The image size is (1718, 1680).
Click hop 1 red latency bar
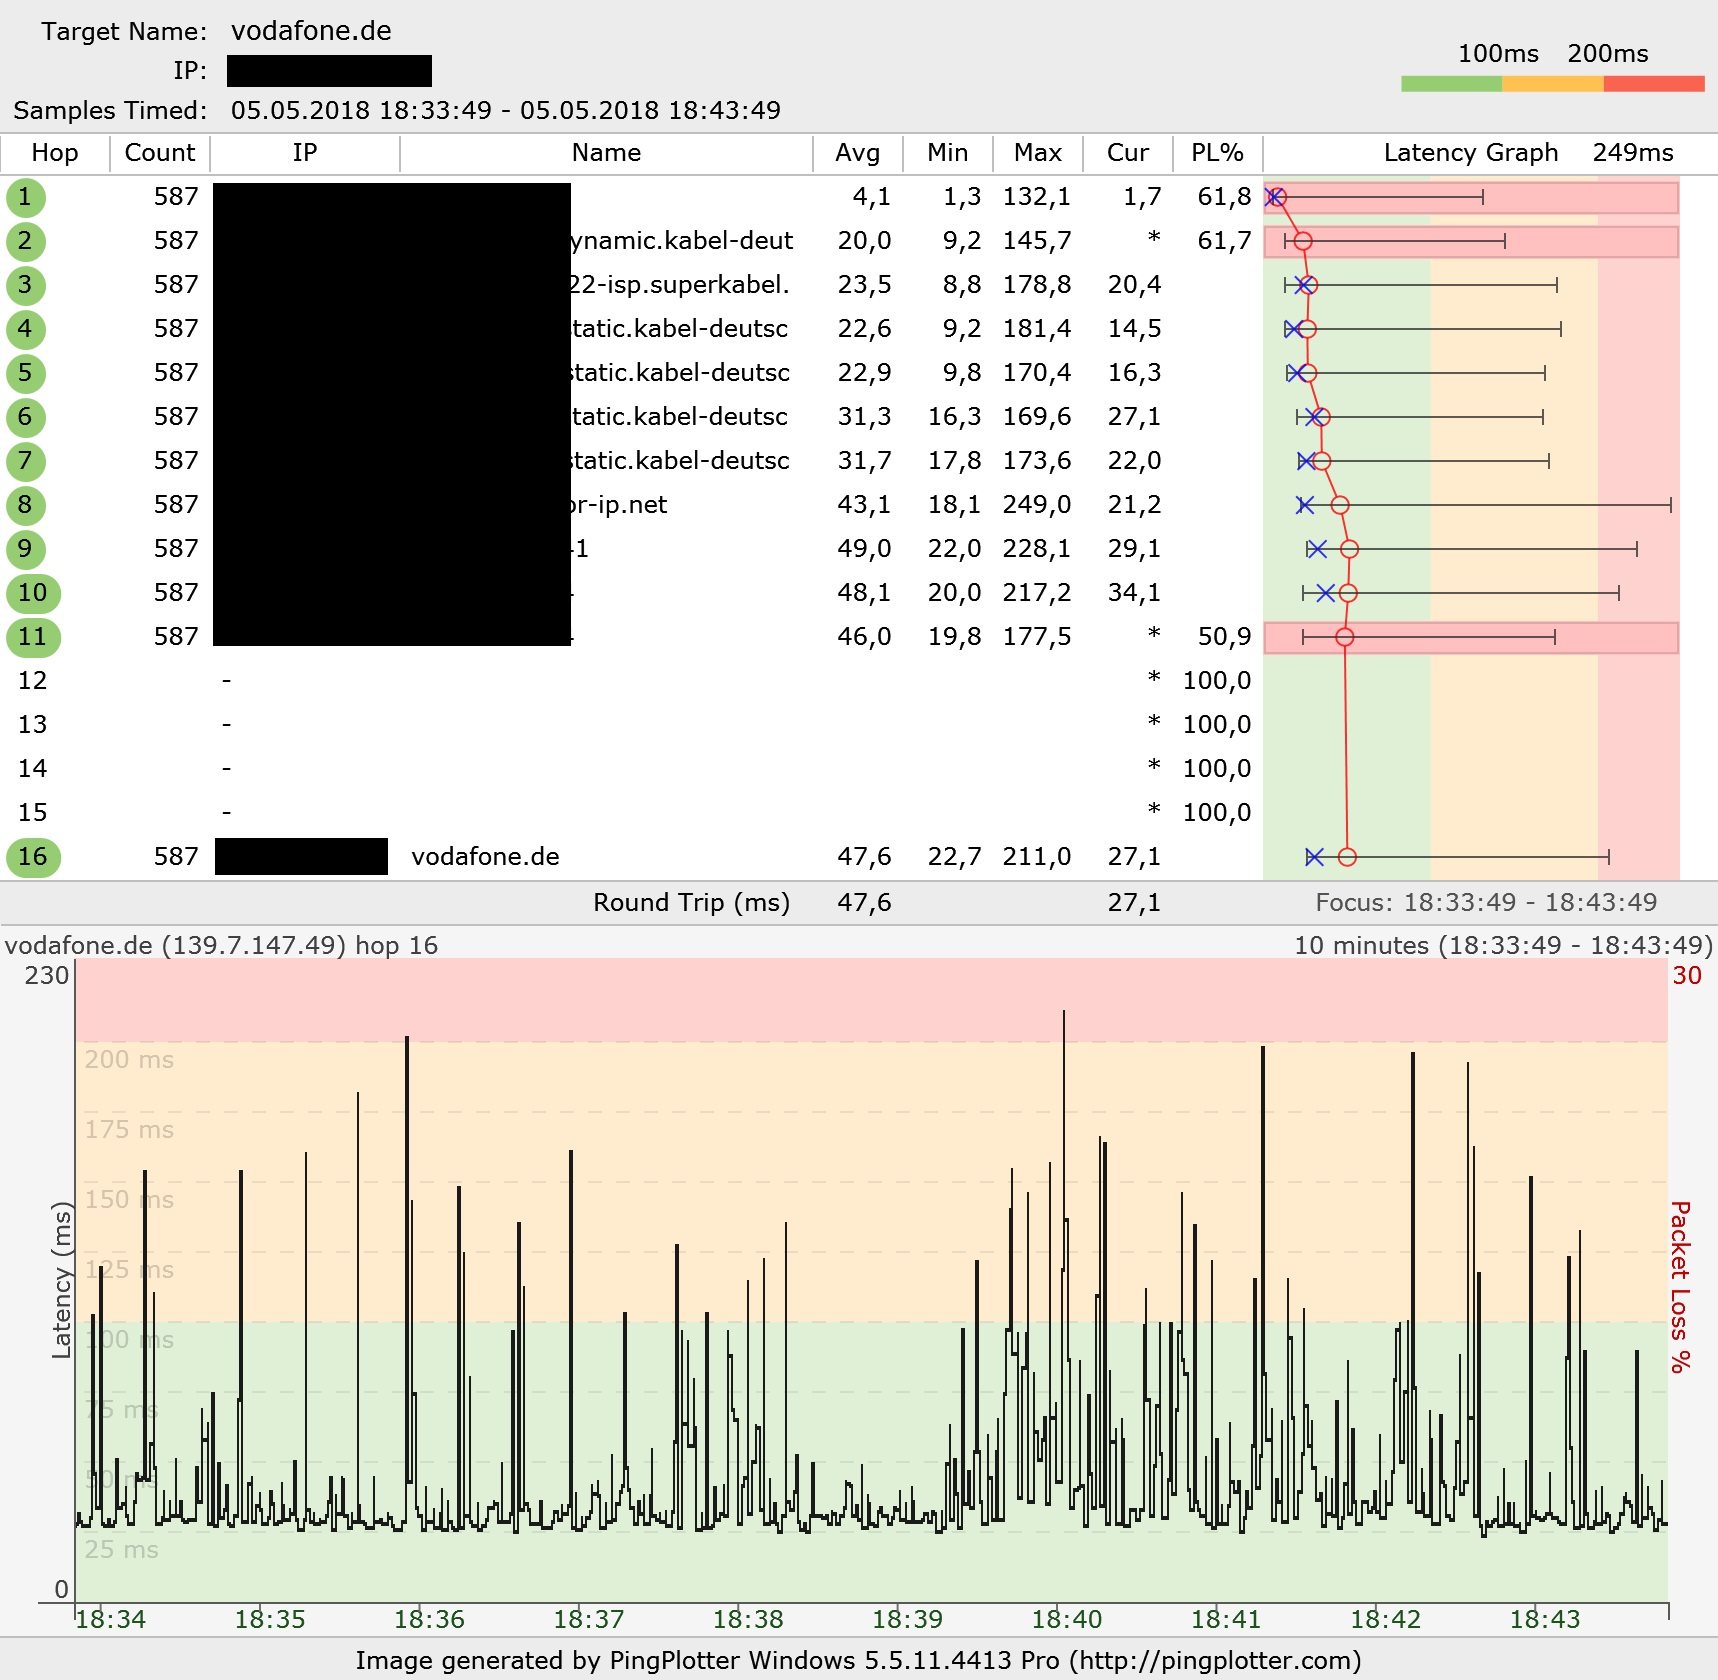pos(1471,197)
